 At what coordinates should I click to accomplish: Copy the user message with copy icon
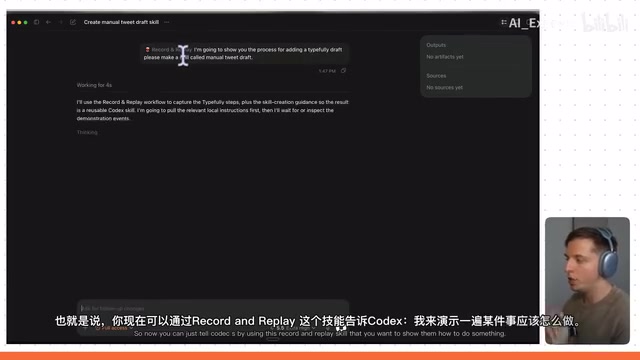point(343,71)
